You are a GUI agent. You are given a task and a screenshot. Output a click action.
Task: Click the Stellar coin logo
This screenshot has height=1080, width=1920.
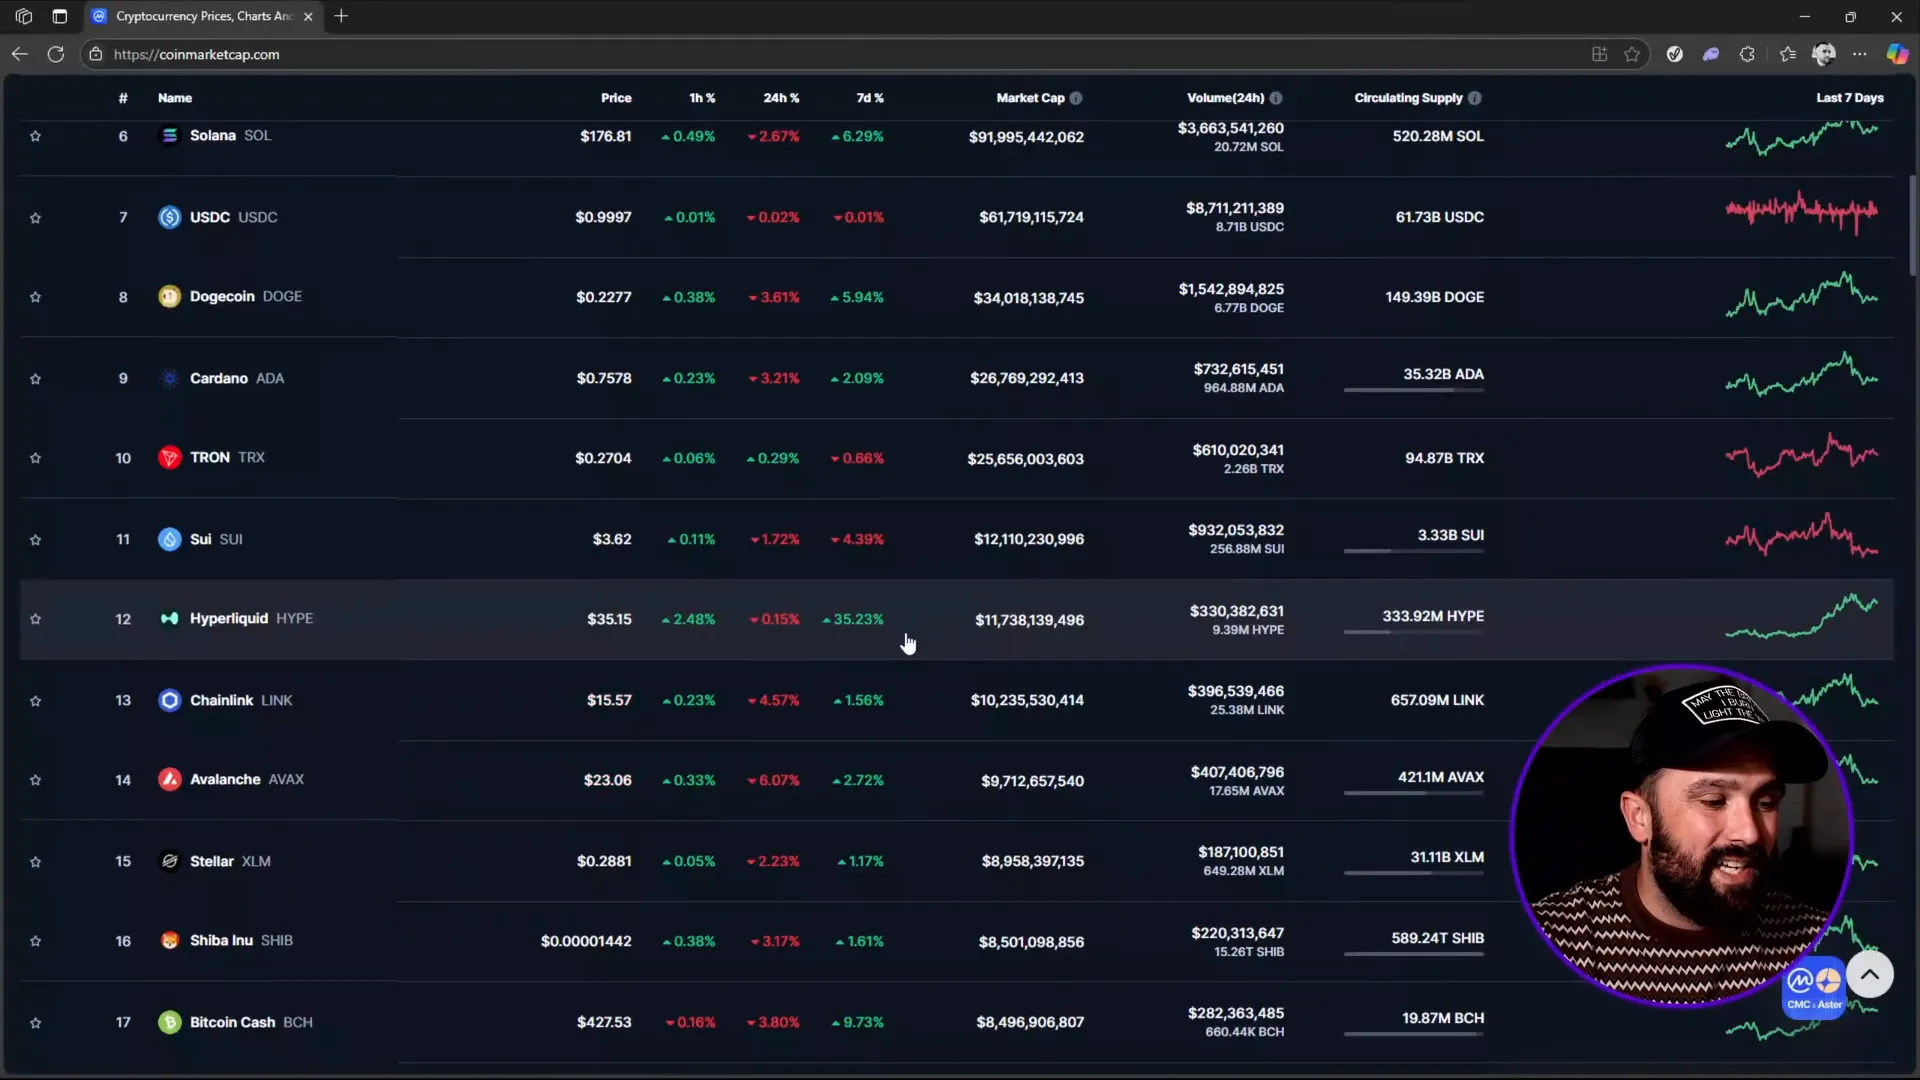pyautogui.click(x=170, y=861)
